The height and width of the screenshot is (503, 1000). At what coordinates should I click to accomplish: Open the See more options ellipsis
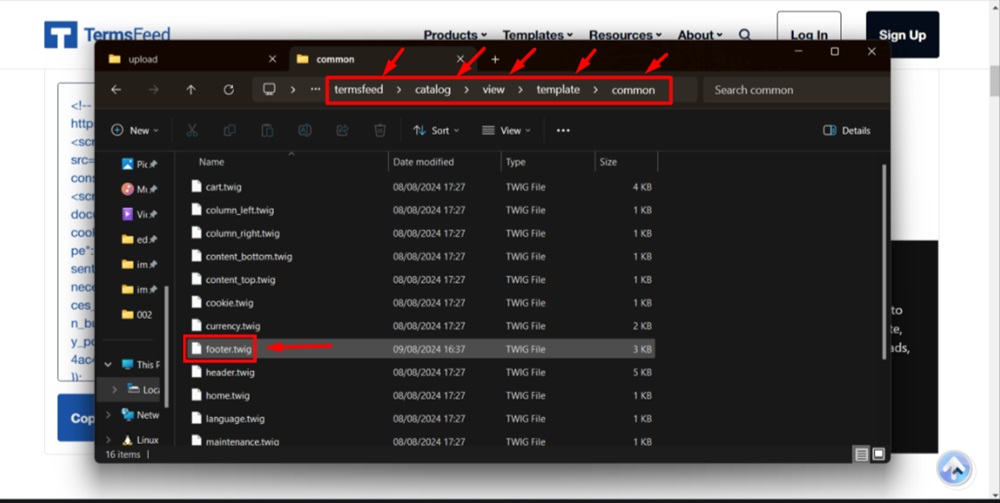[x=563, y=130]
